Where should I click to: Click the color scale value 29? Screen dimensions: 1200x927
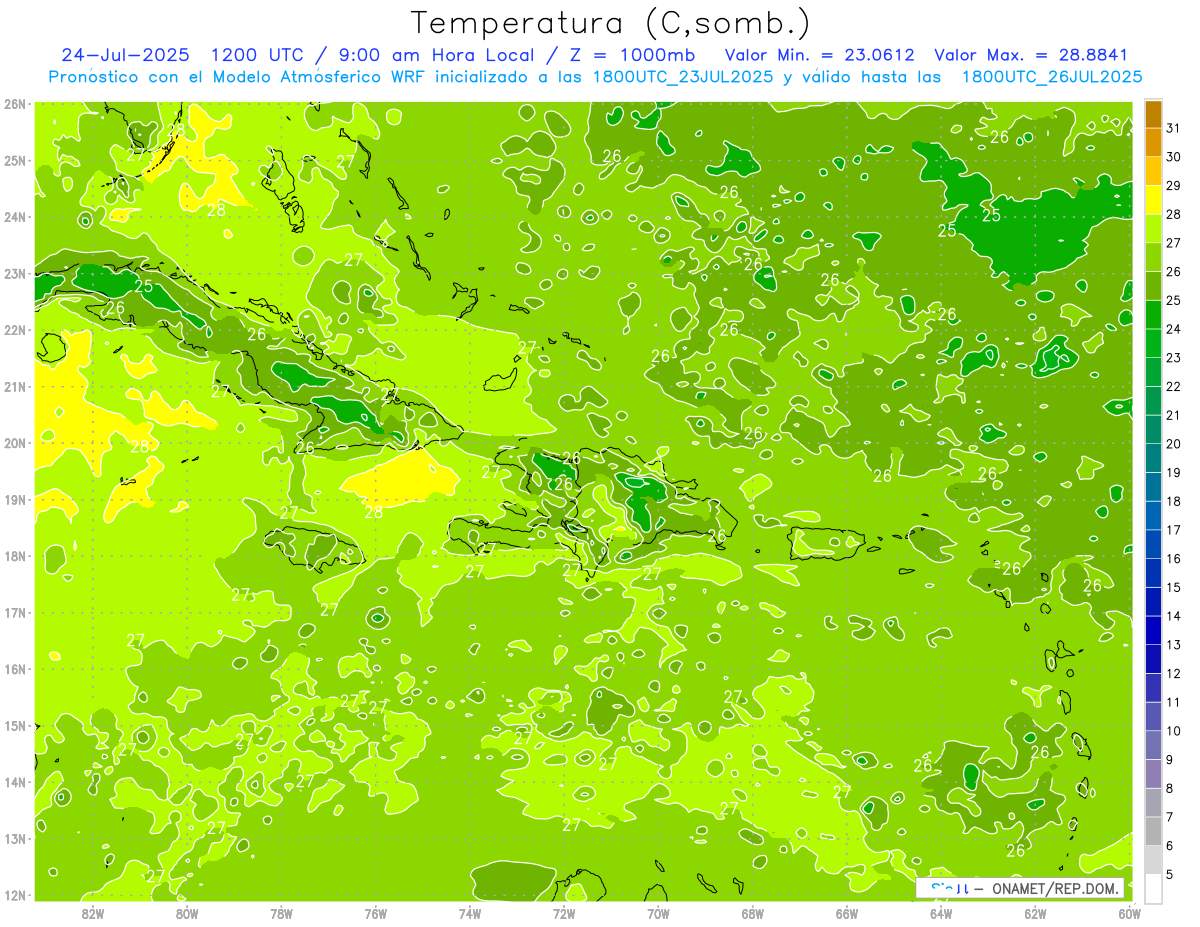(x=1173, y=185)
